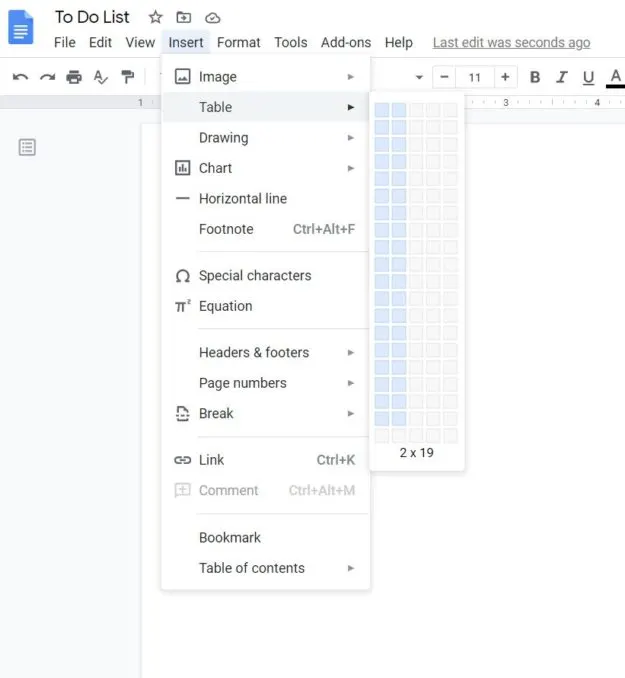Expand Headers & footers submenu
Screen dimensions: 625x678
[x=266, y=352]
